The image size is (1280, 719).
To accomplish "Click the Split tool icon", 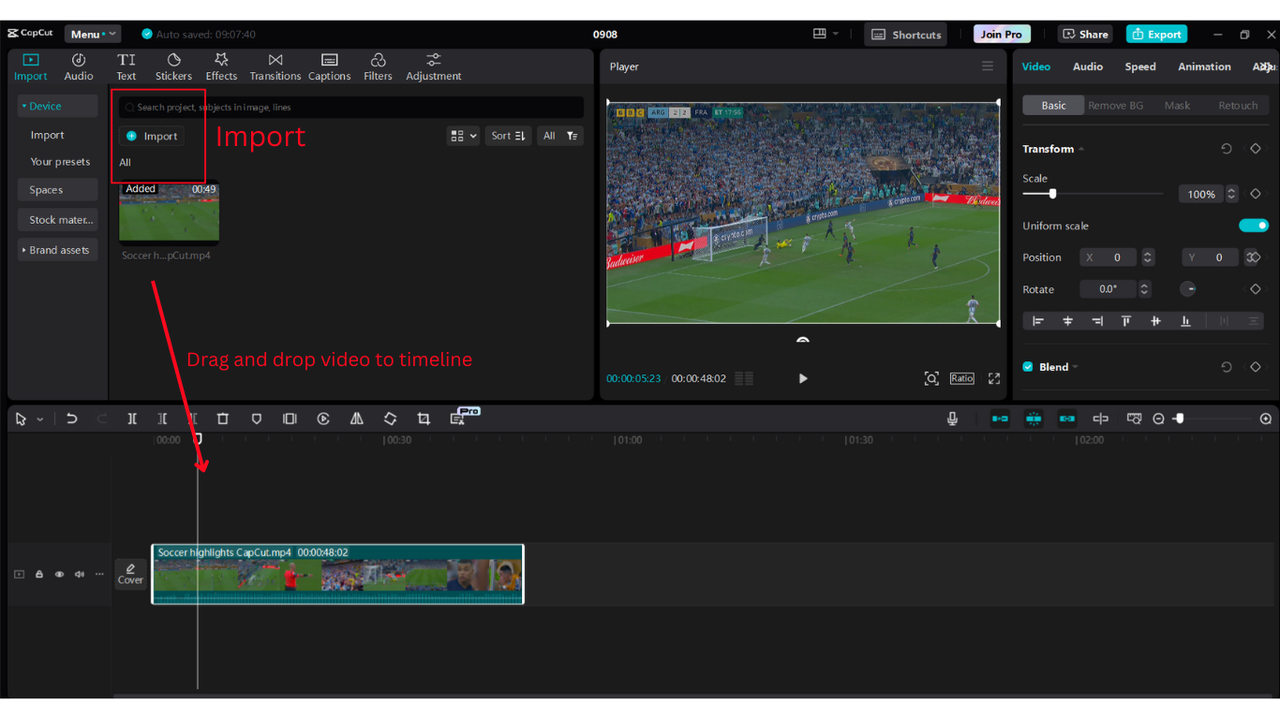I will [x=132, y=419].
